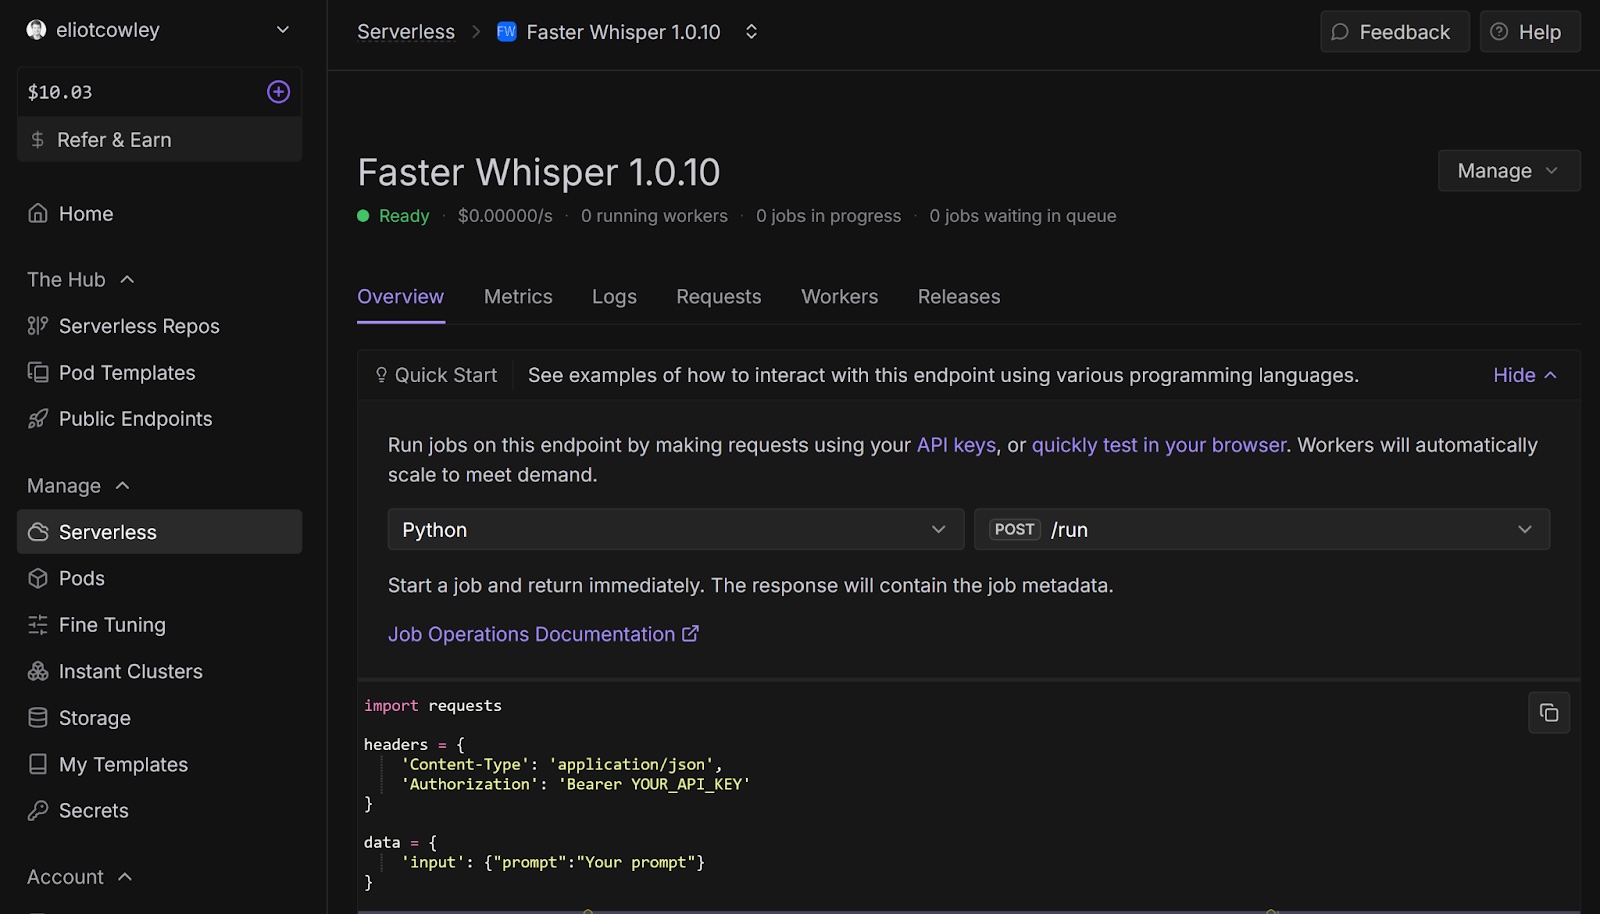The image size is (1600, 914).
Task: Click the Refer & Earn button
Action: coord(160,140)
